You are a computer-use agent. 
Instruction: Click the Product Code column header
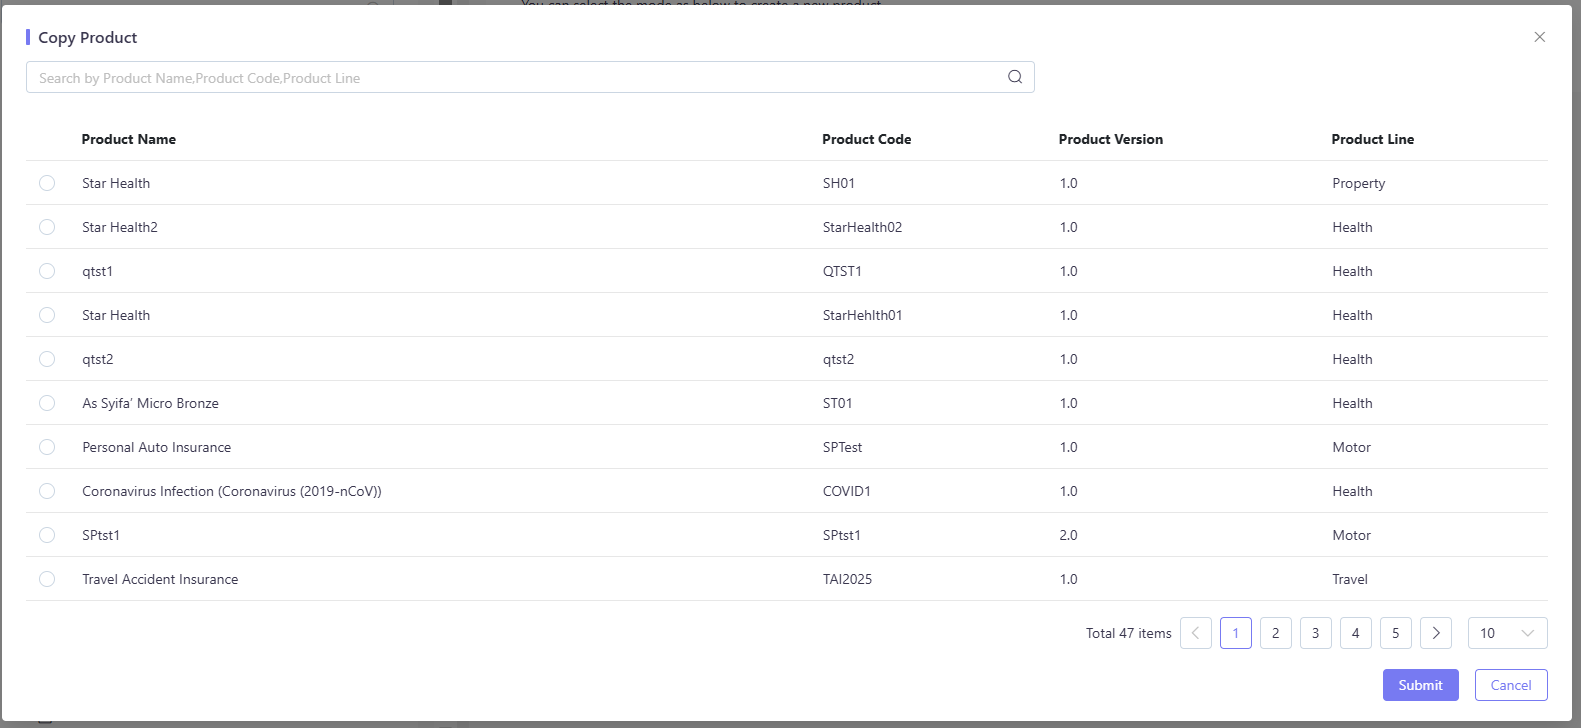pos(867,139)
